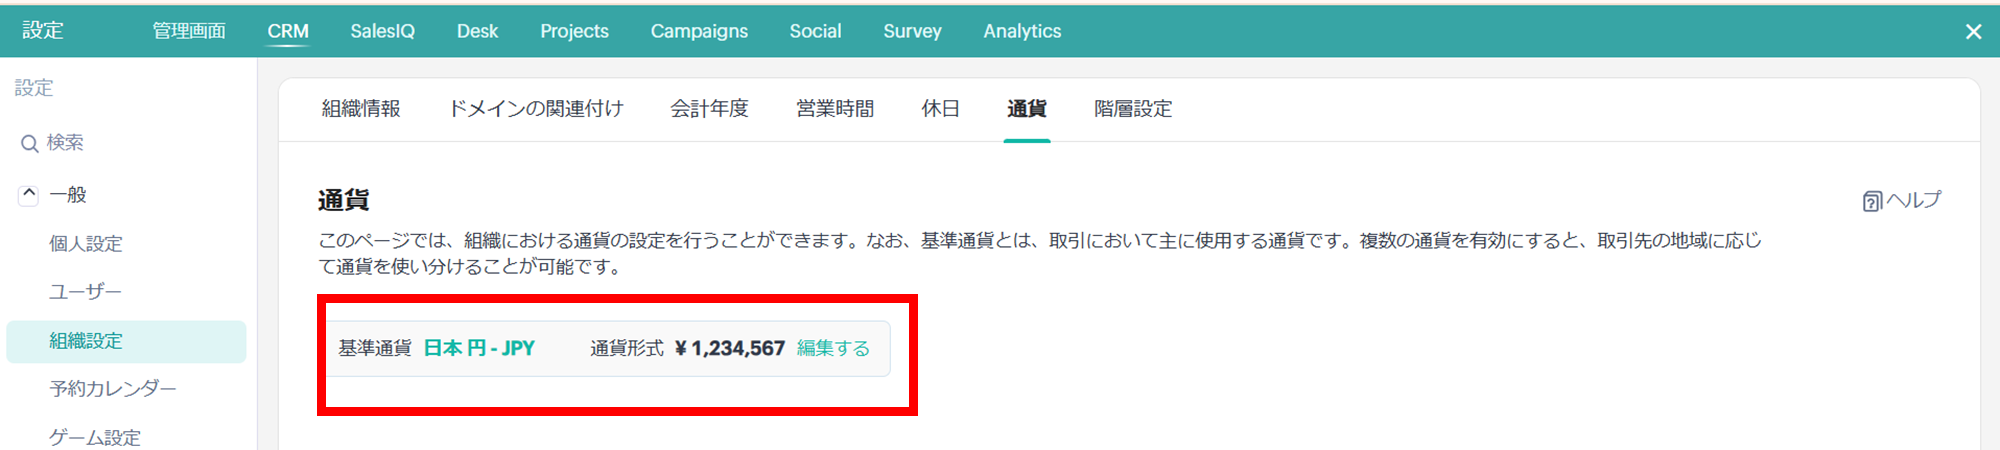
Task: Click the 検索 search field
Action: coord(66,143)
